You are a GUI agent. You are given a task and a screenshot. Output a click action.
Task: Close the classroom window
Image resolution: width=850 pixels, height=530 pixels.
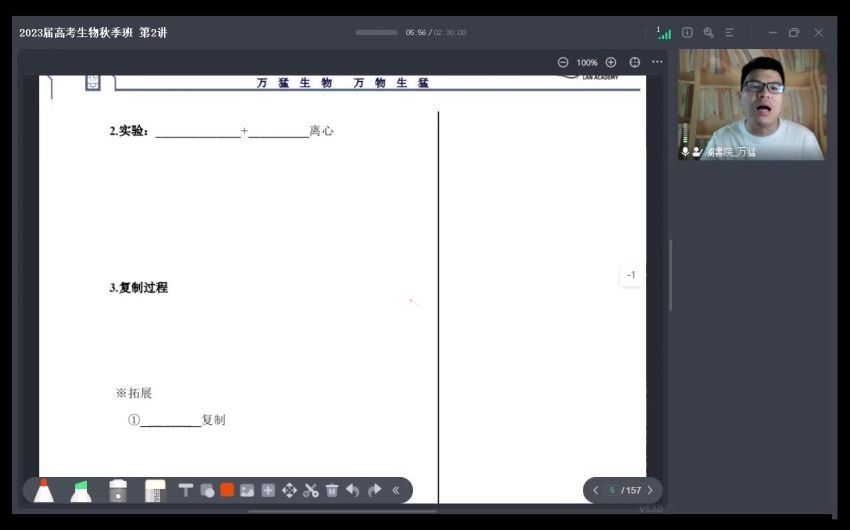pos(819,33)
